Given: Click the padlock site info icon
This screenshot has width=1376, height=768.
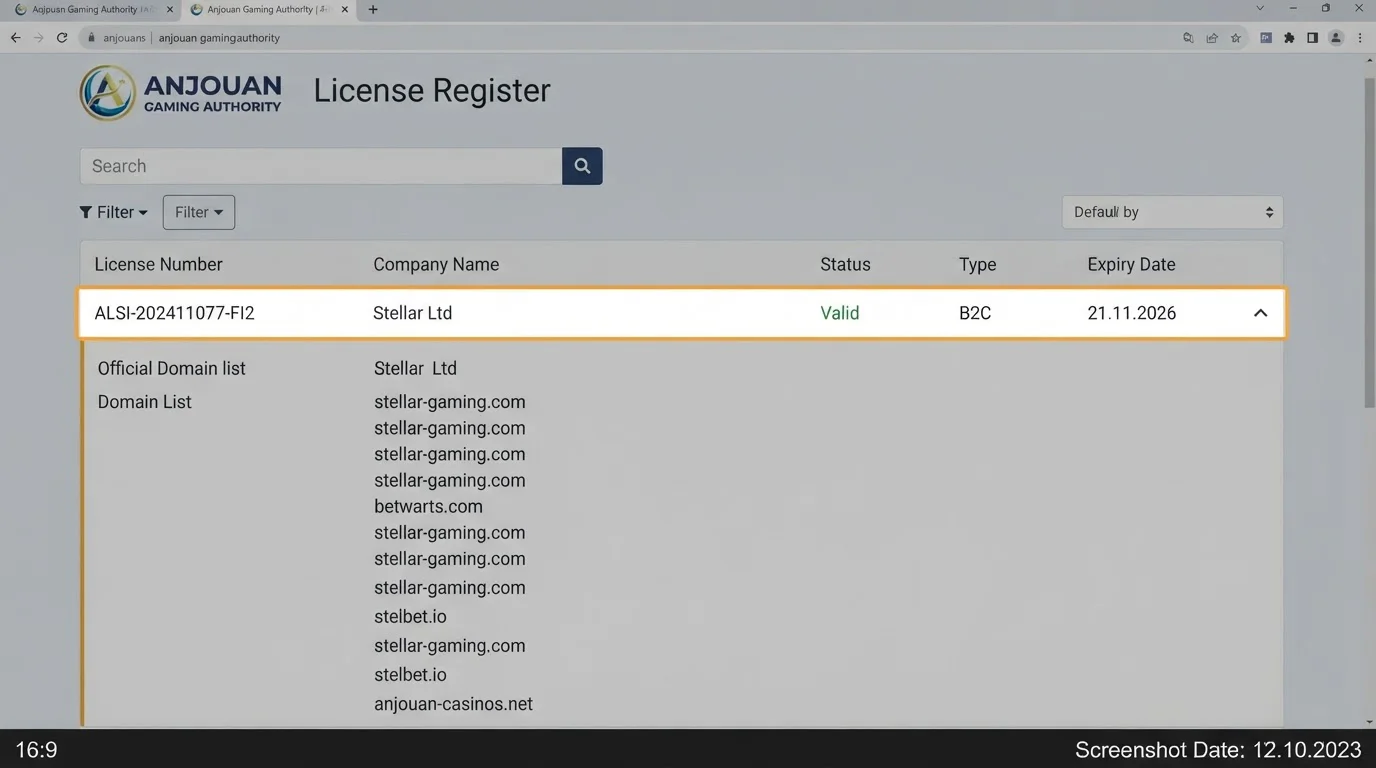Looking at the screenshot, I should tap(91, 38).
